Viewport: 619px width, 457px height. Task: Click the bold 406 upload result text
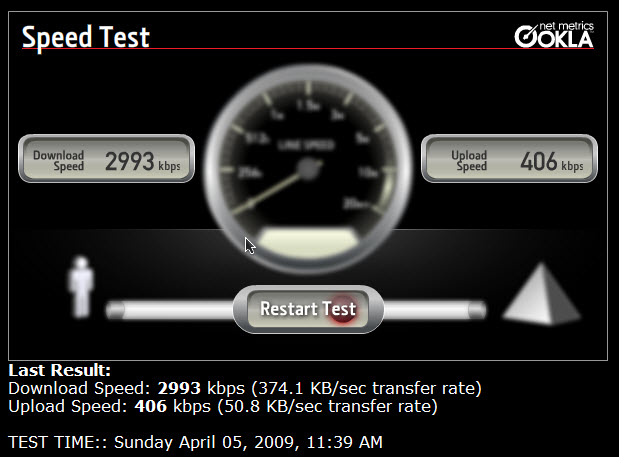coord(150,406)
